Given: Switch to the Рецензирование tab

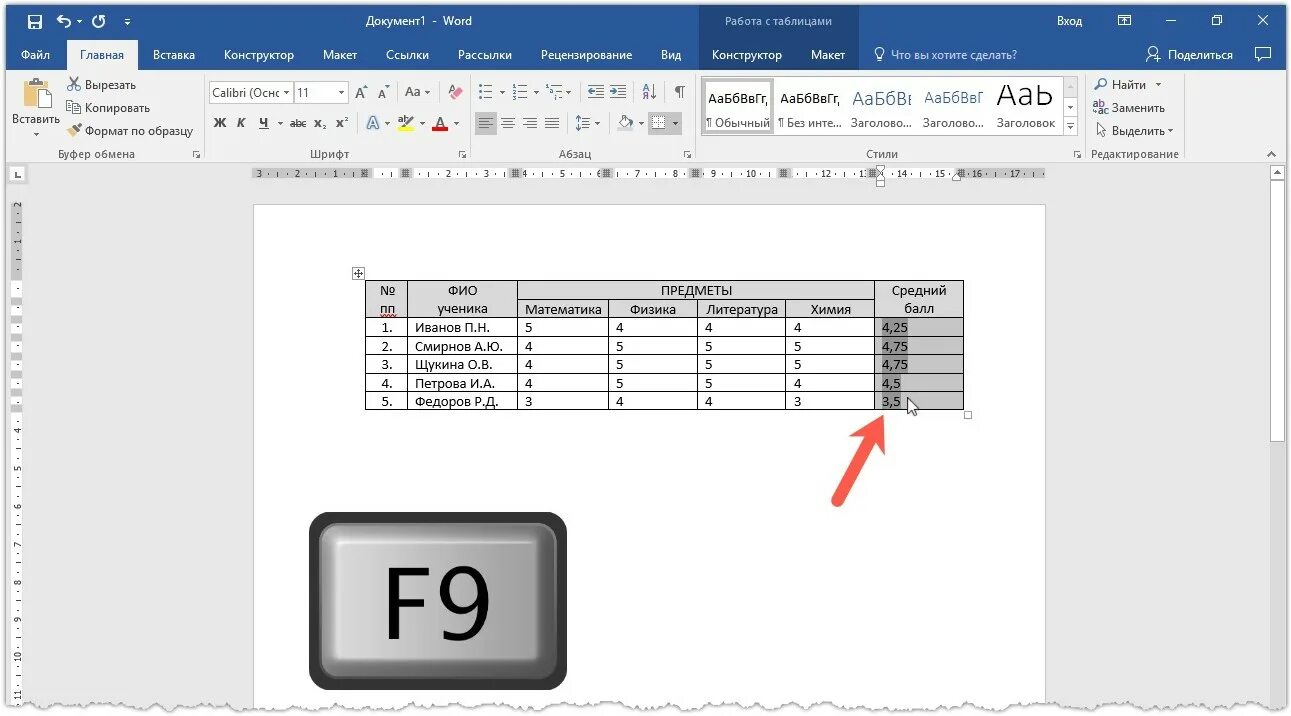Looking at the screenshot, I should point(586,55).
